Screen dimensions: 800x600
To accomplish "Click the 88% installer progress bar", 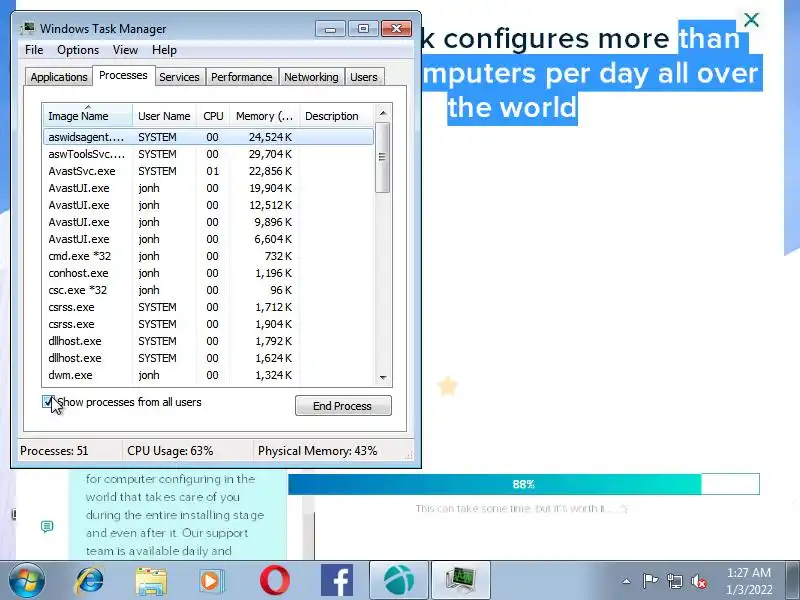I will (x=523, y=484).
